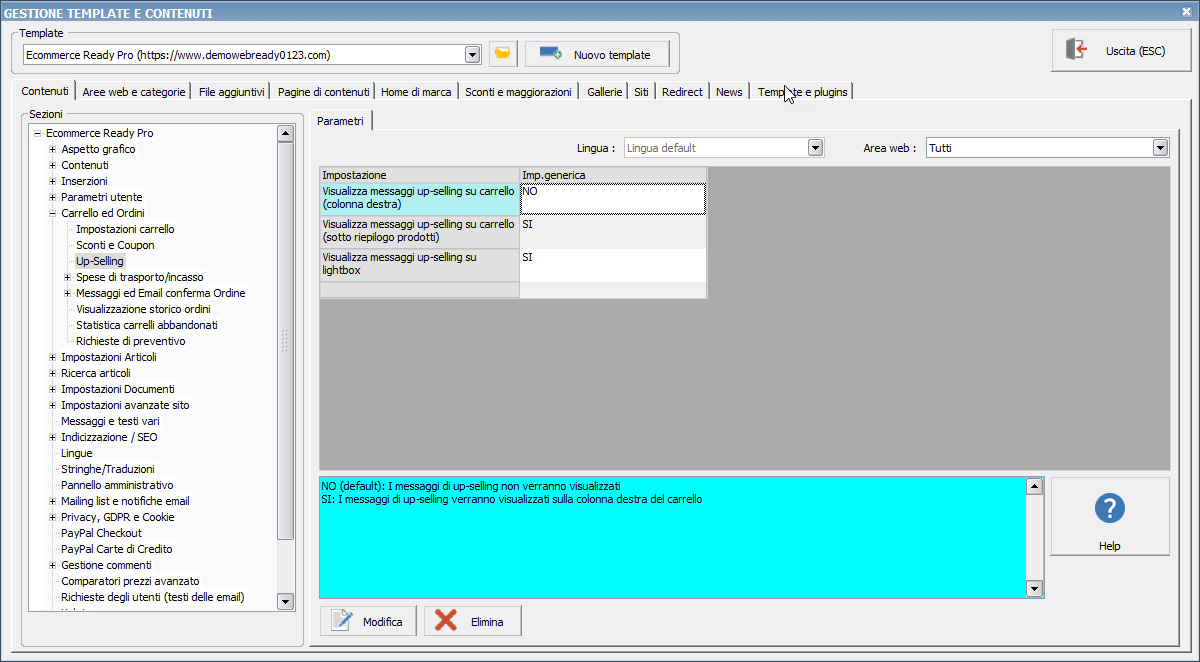
Task: Open the Pagine di contenuti tab
Action: (x=324, y=91)
